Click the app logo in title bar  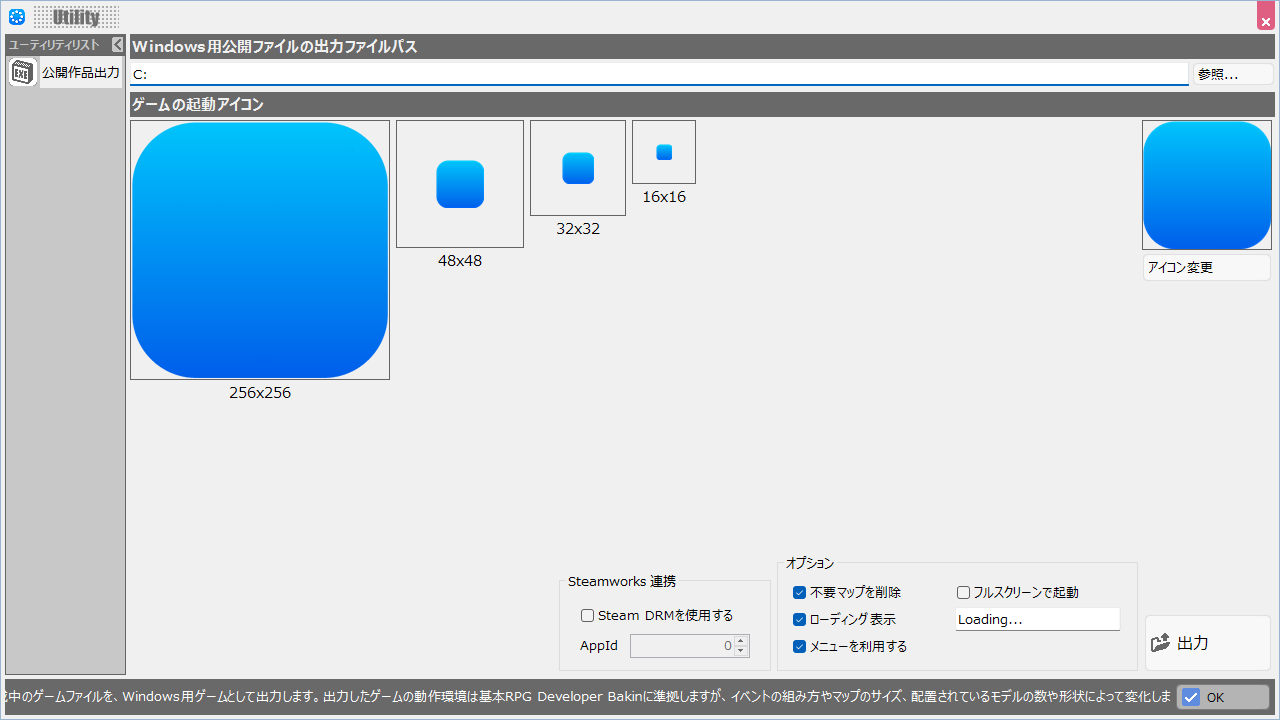tap(16, 16)
